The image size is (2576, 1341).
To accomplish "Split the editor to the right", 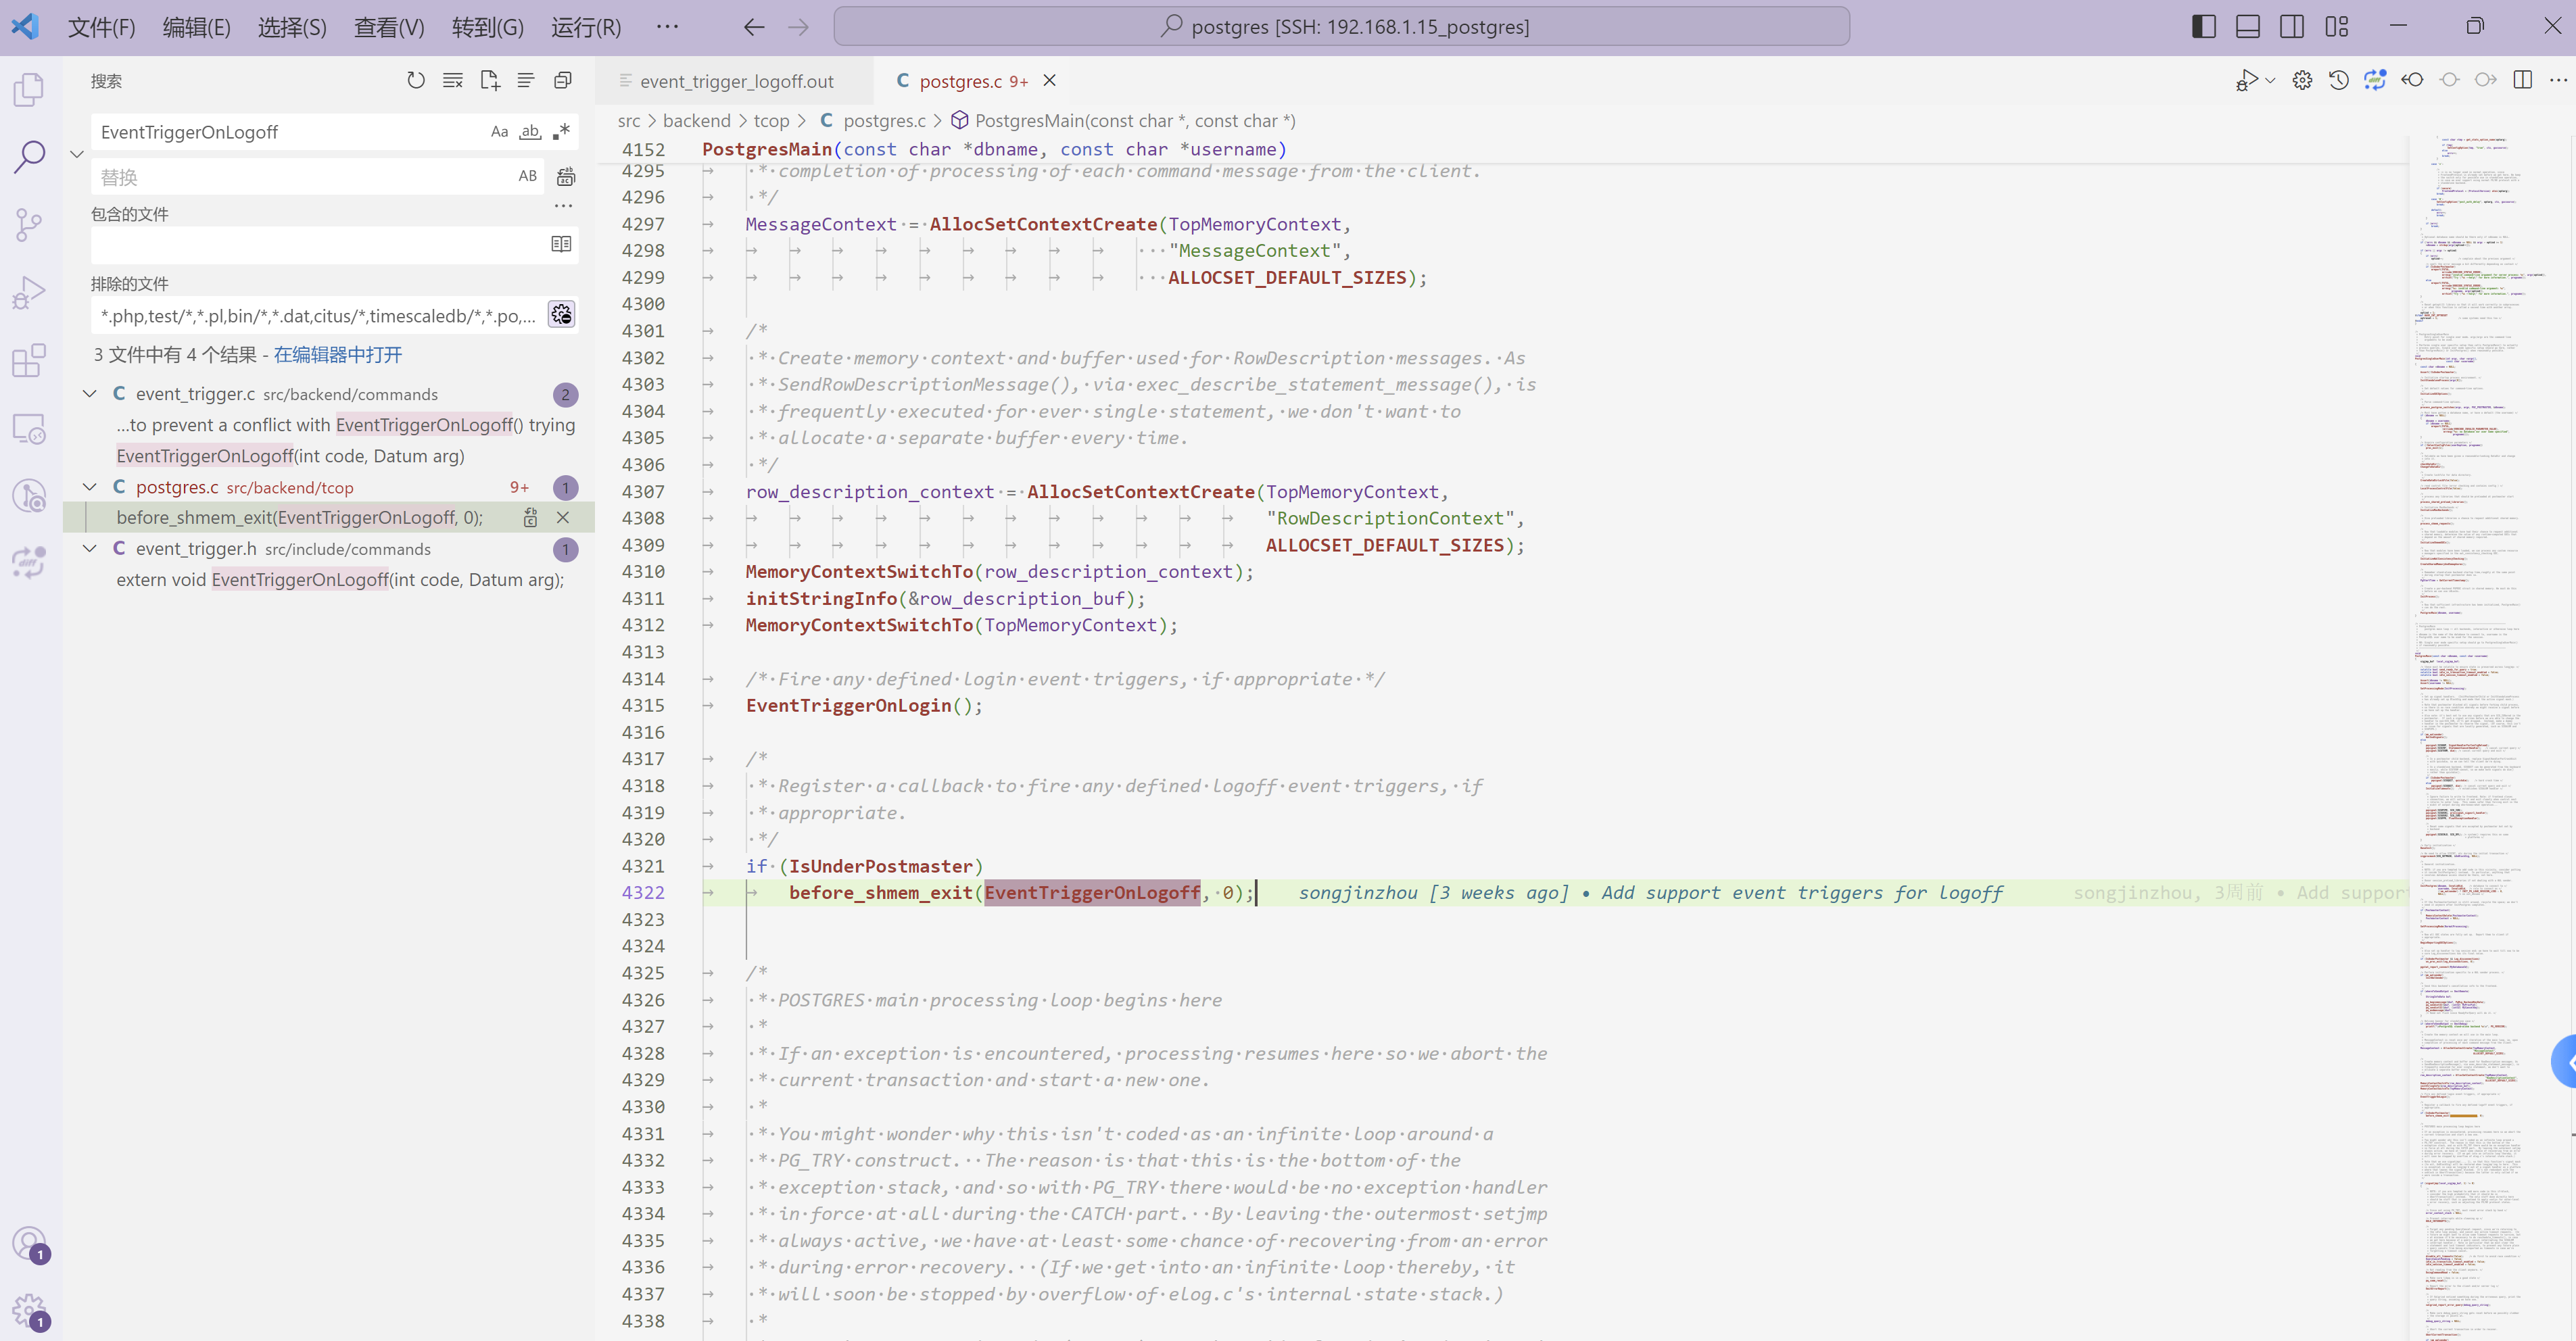I will (2523, 80).
